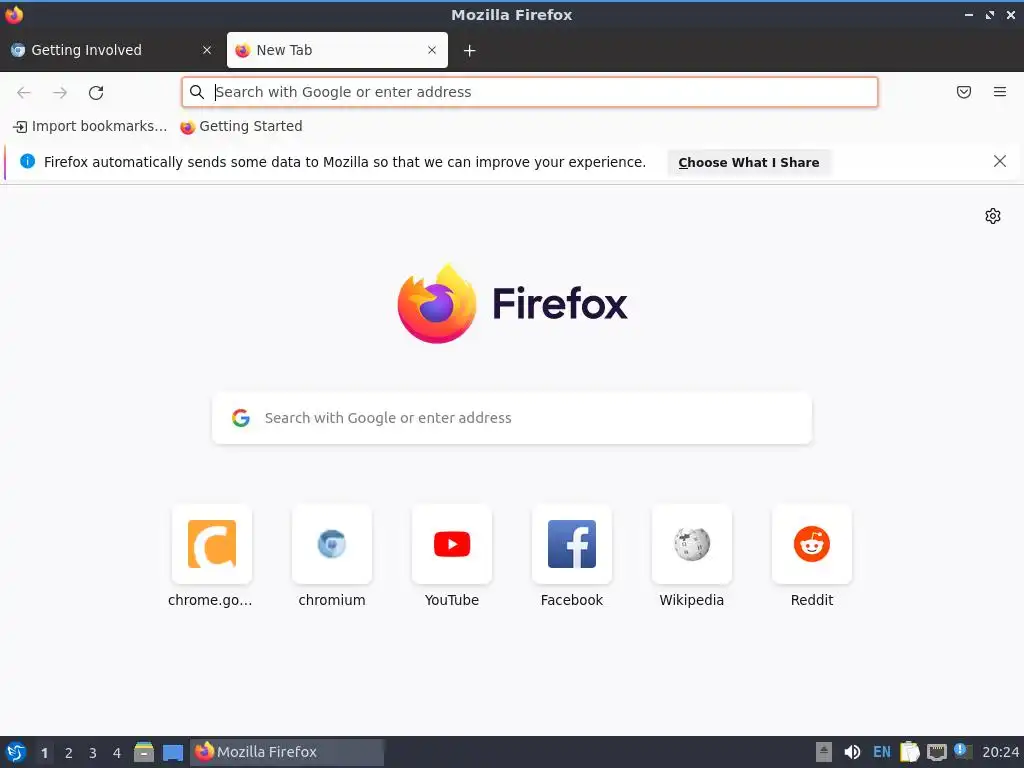Click the Choose What I Share button
1024x768 pixels.
point(748,163)
